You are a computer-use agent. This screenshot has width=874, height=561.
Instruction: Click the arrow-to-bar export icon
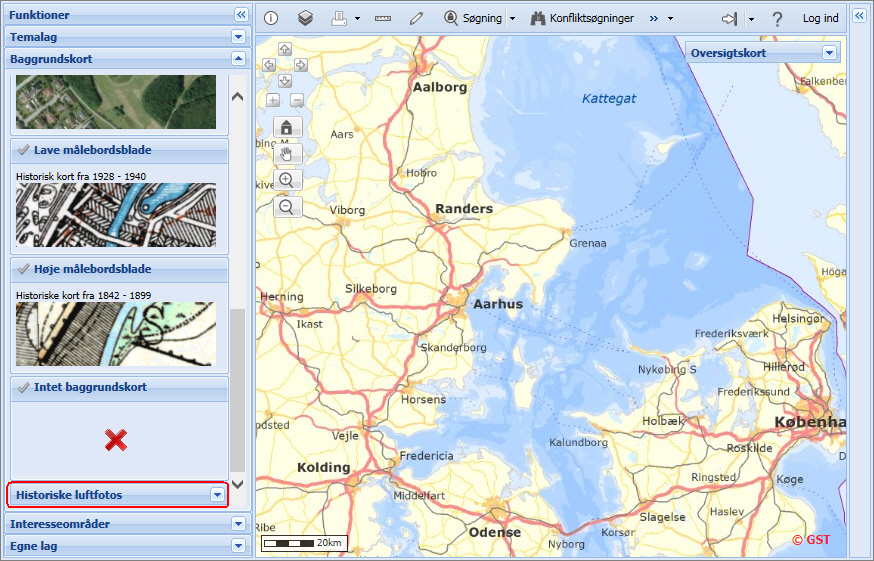[730, 19]
